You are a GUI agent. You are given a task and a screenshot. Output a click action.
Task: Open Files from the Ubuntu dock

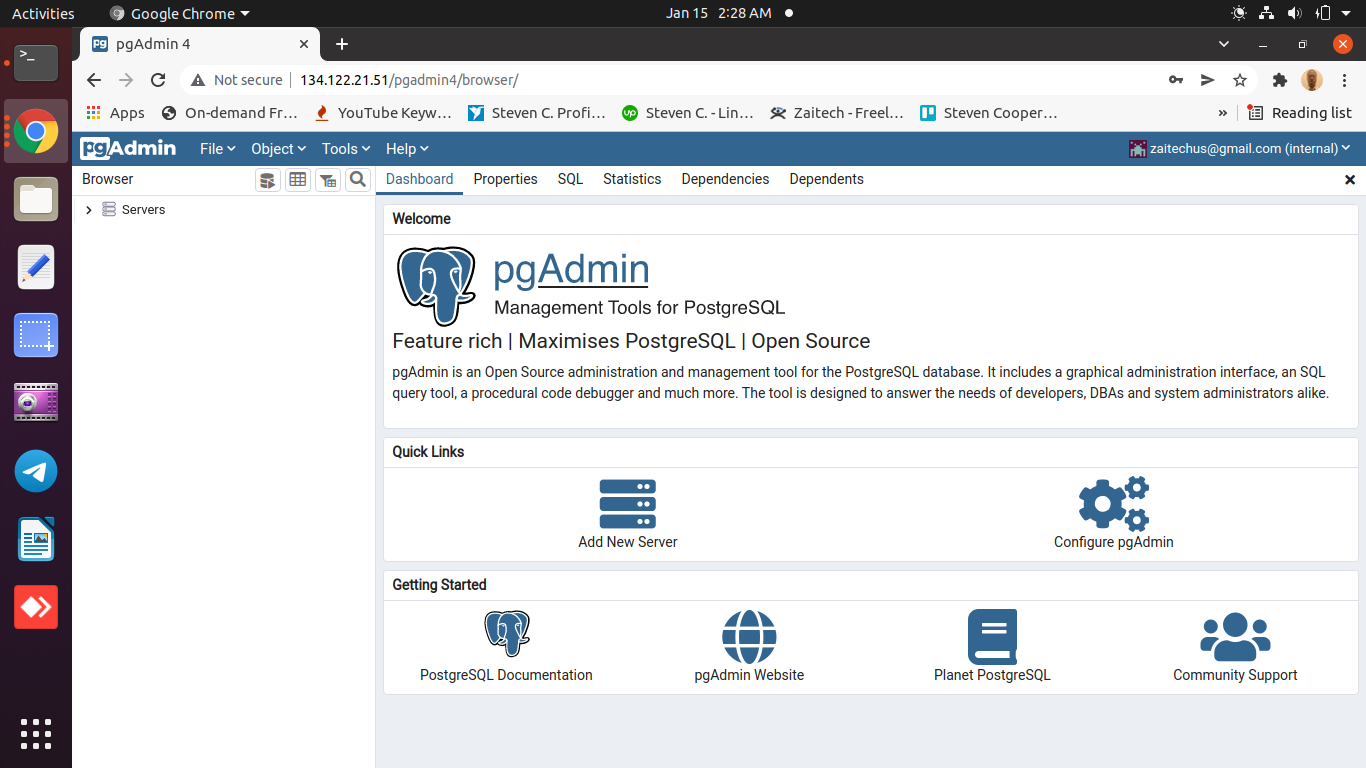[x=36, y=199]
